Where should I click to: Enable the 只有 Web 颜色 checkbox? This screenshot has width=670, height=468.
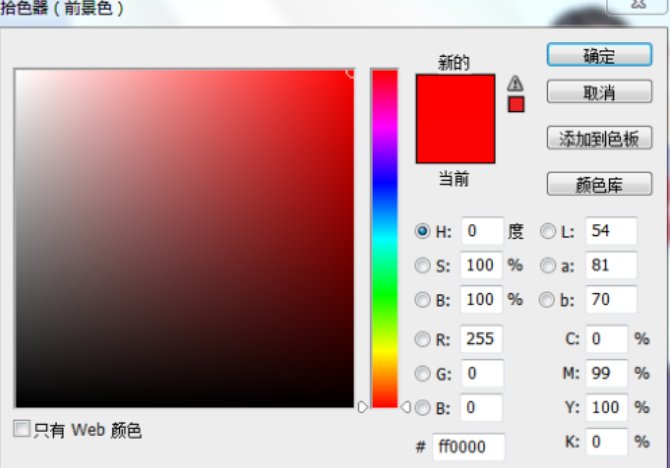tap(21, 429)
